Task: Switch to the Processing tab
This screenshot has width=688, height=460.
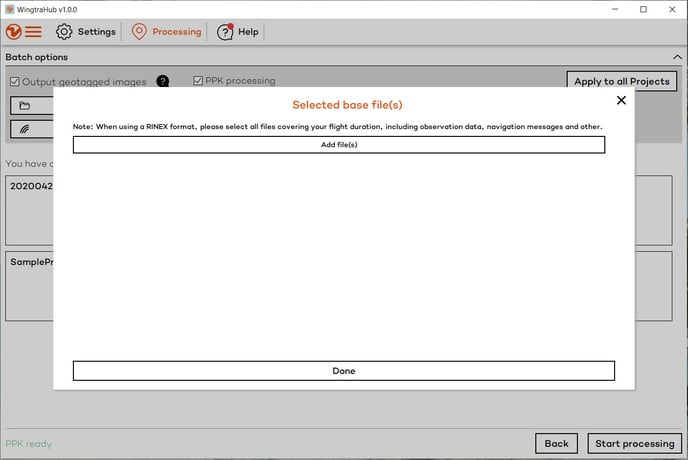Action: (176, 32)
